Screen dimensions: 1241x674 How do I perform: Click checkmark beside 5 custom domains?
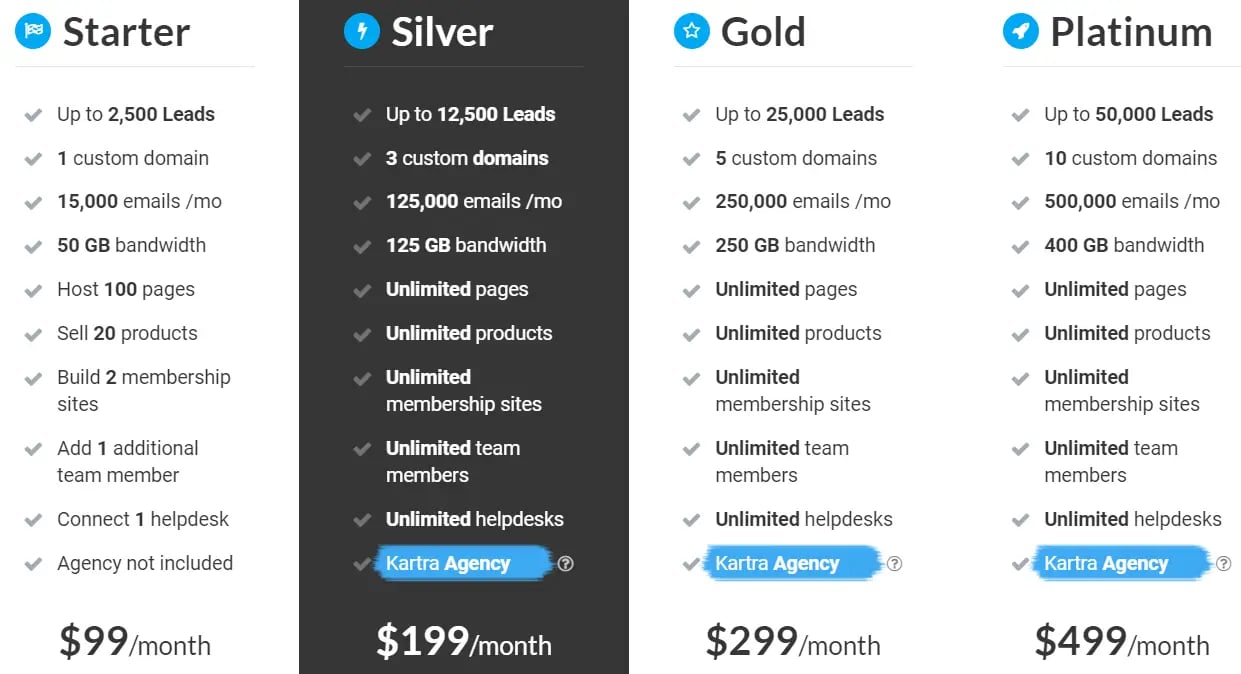(691, 159)
